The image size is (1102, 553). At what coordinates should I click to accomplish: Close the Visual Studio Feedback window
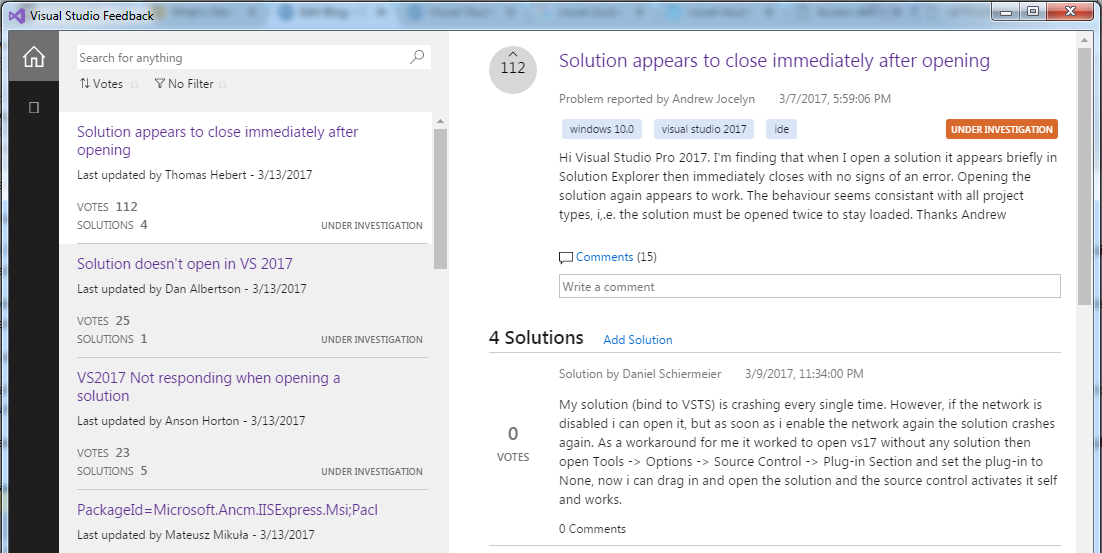coord(1070,11)
